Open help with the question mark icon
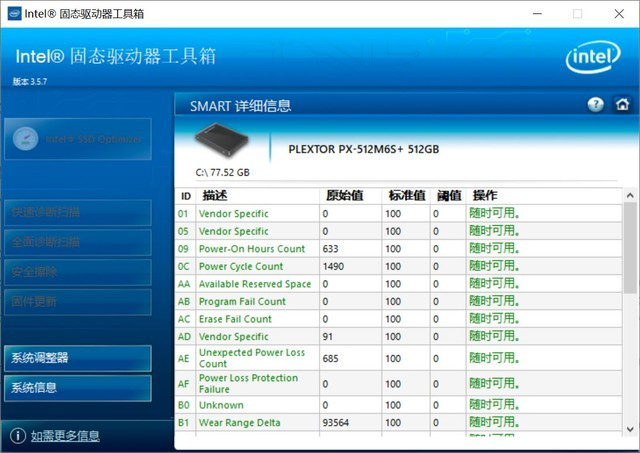 pyautogui.click(x=596, y=105)
